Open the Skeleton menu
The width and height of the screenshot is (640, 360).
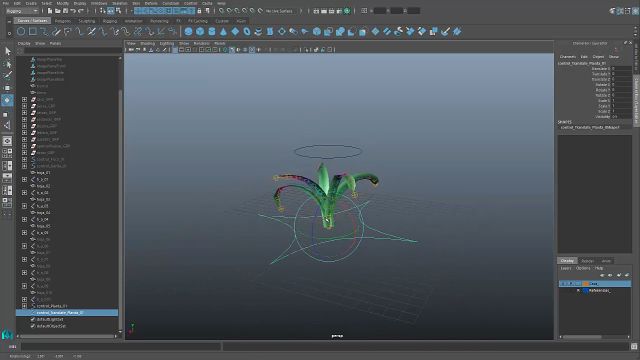pyautogui.click(x=120, y=3)
